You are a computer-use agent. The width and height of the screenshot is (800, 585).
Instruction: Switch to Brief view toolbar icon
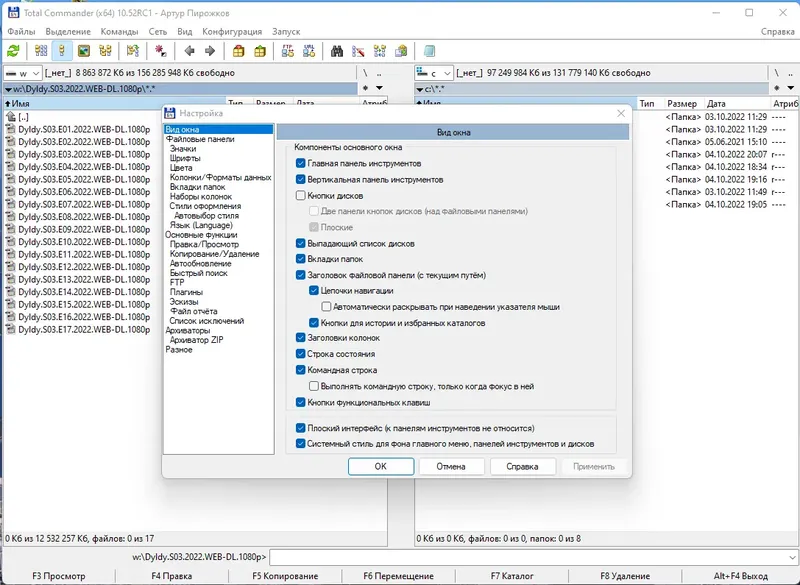click(x=41, y=51)
